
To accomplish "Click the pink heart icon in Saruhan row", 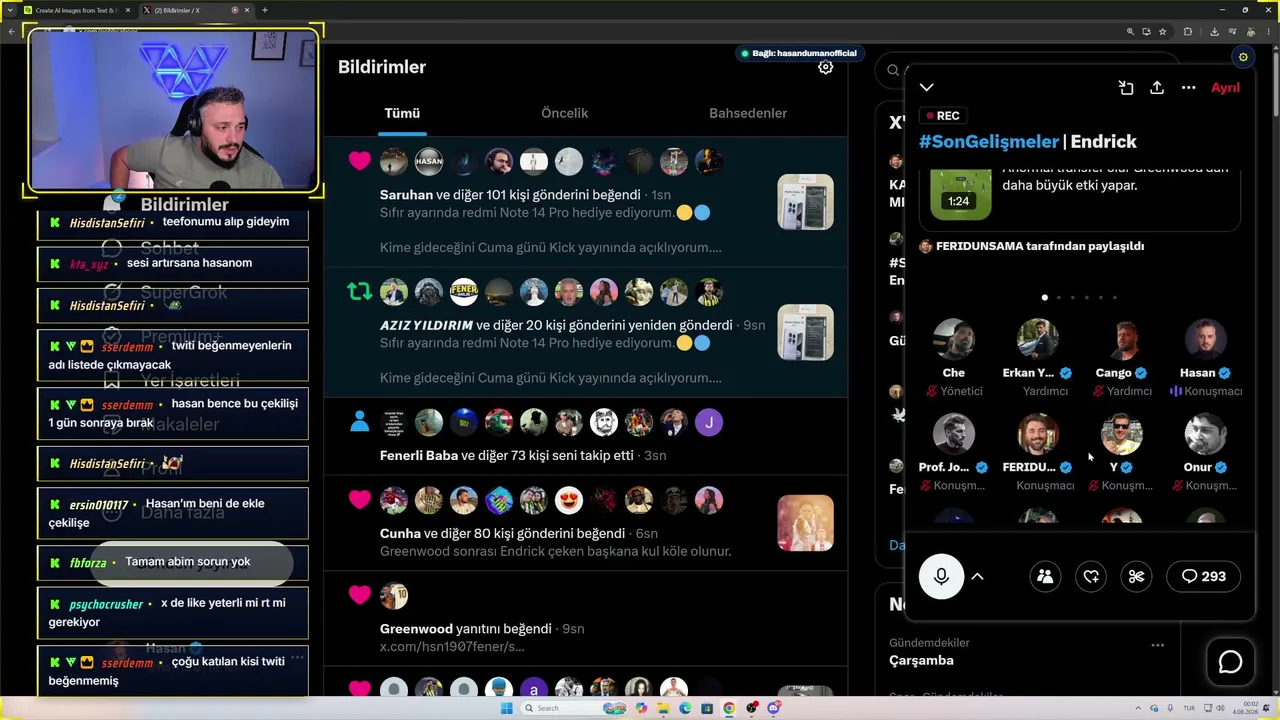I will (x=359, y=161).
